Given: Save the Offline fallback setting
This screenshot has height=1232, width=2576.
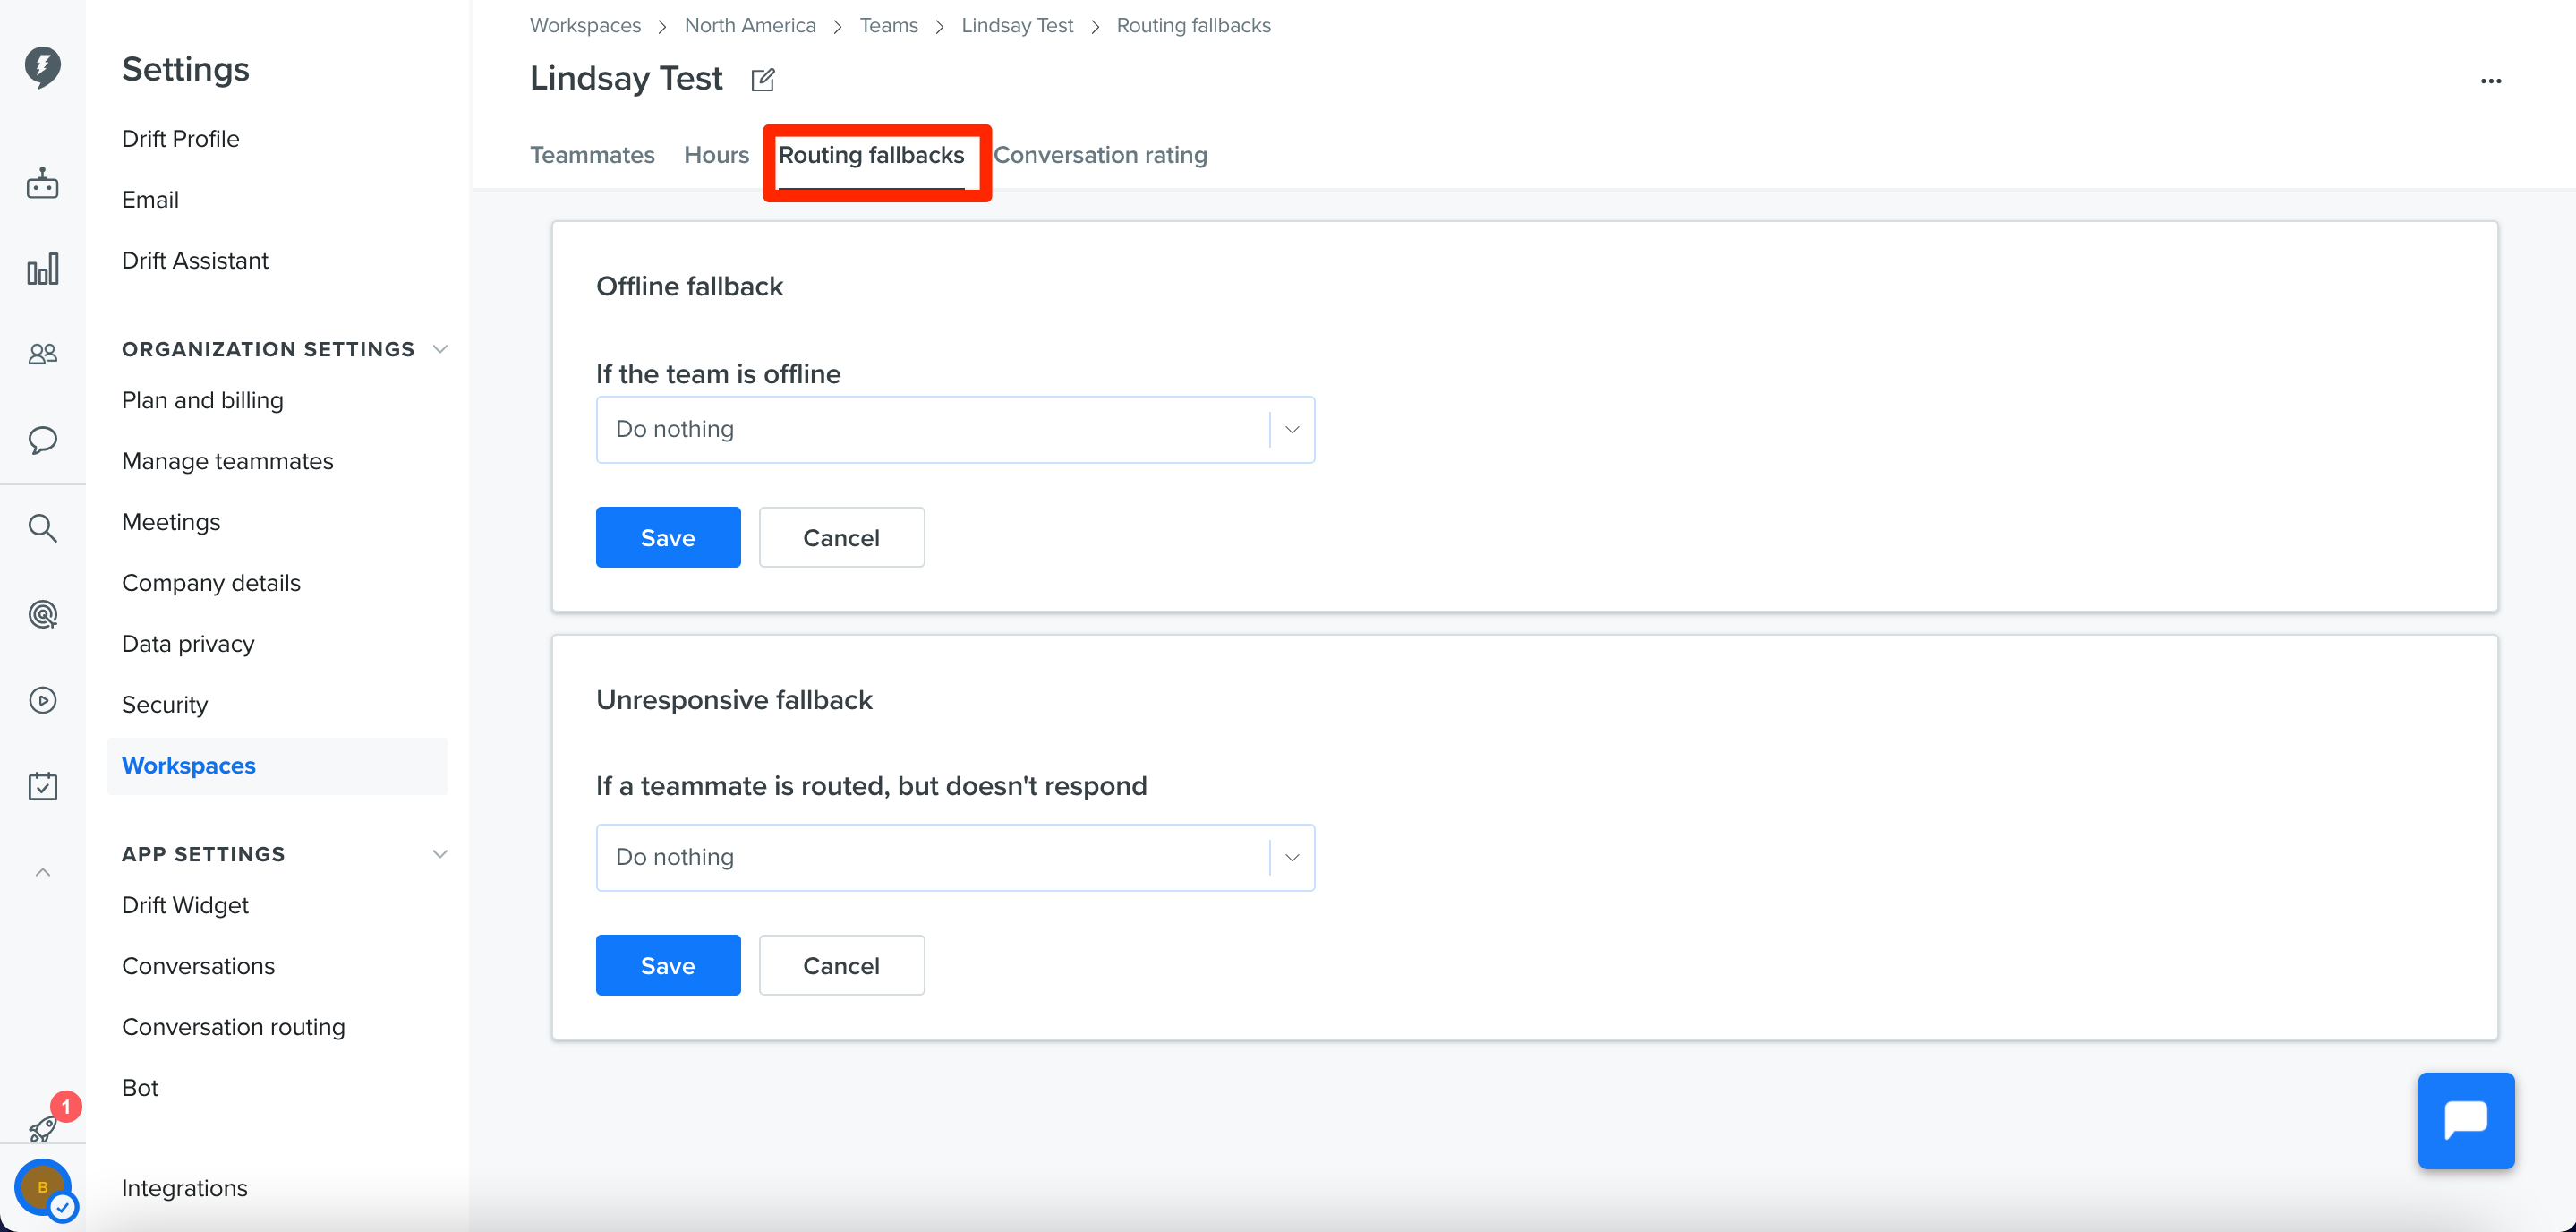Looking at the screenshot, I should 668,538.
